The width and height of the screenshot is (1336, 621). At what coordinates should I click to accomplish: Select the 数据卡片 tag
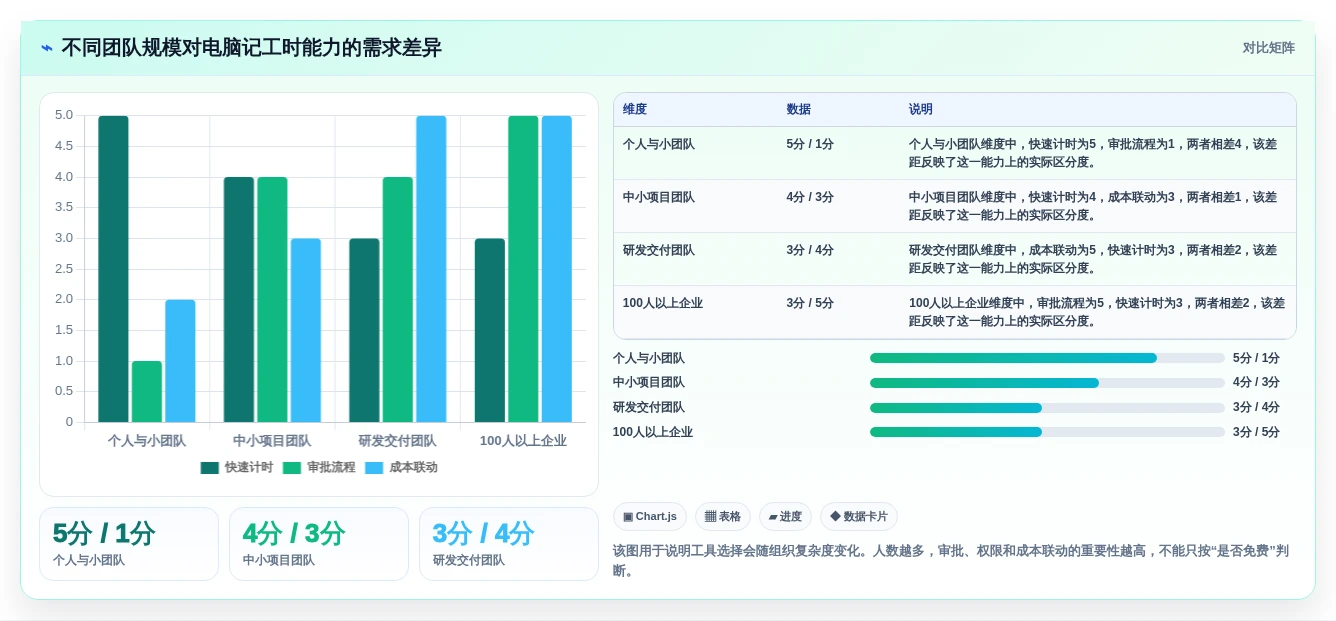[859, 517]
